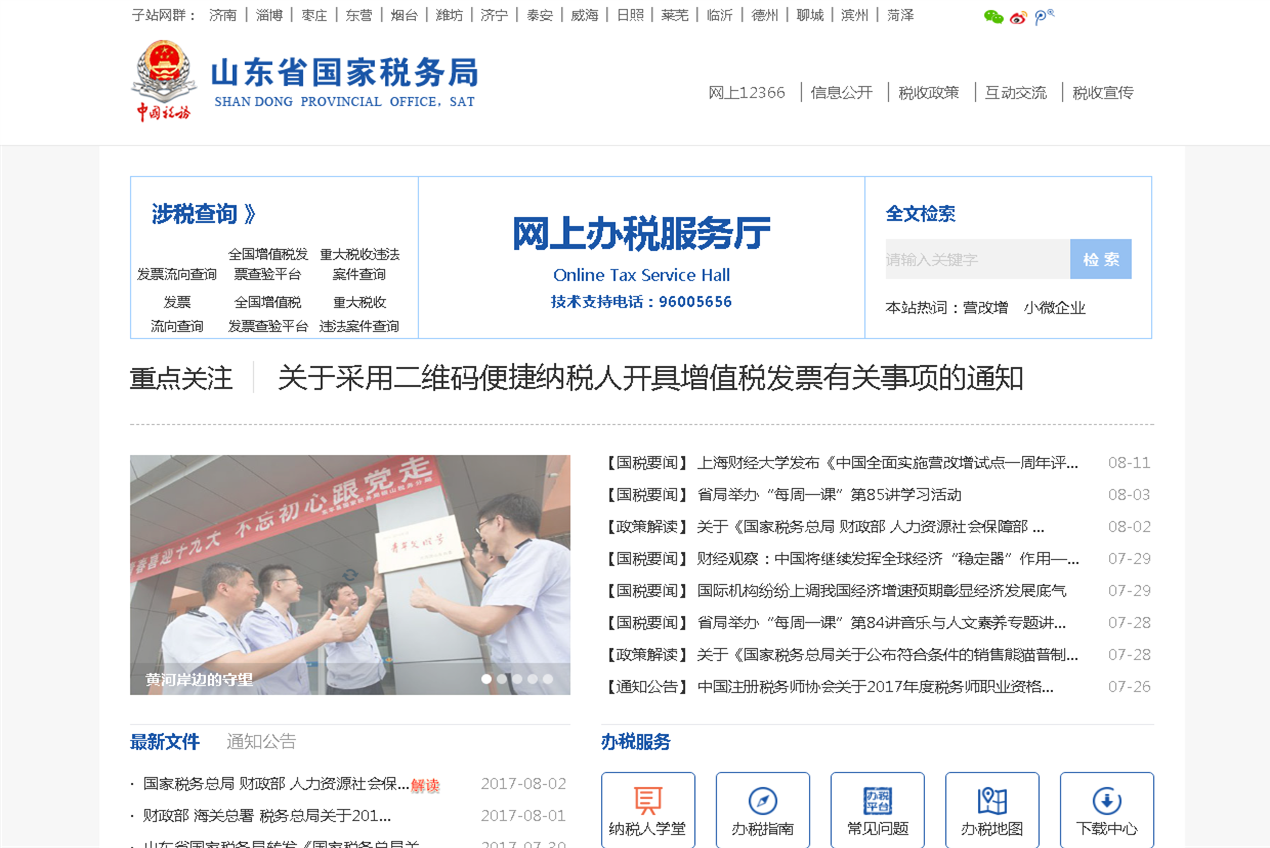Open 税收宣传 navigation item
Image resolution: width=1270 pixels, height=848 pixels.
(x=1103, y=93)
